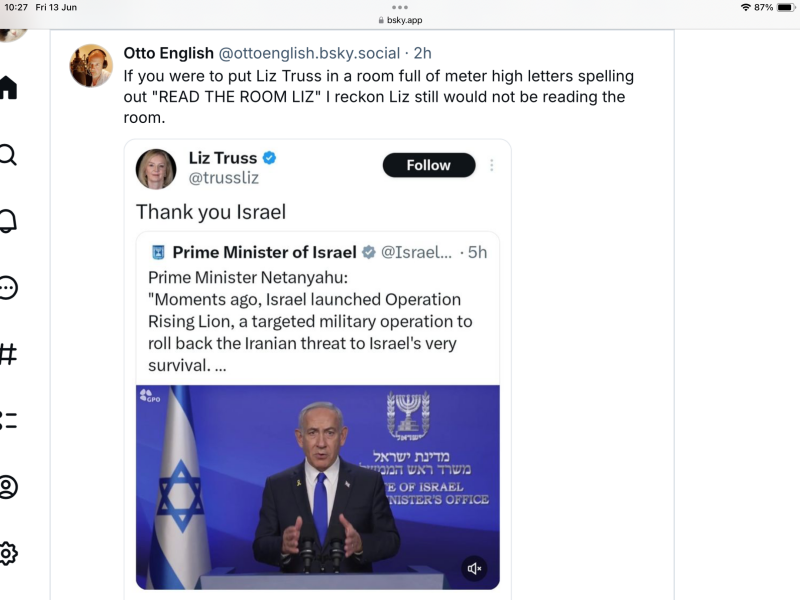
Task: Open the Otto English display name link
Action: pos(168,53)
